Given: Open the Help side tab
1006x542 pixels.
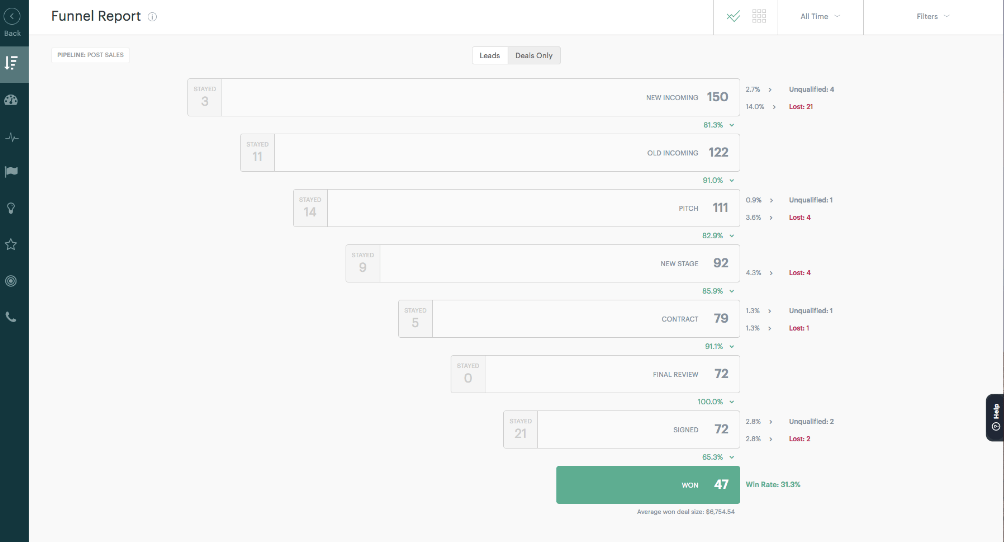Looking at the screenshot, I should point(995,418).
